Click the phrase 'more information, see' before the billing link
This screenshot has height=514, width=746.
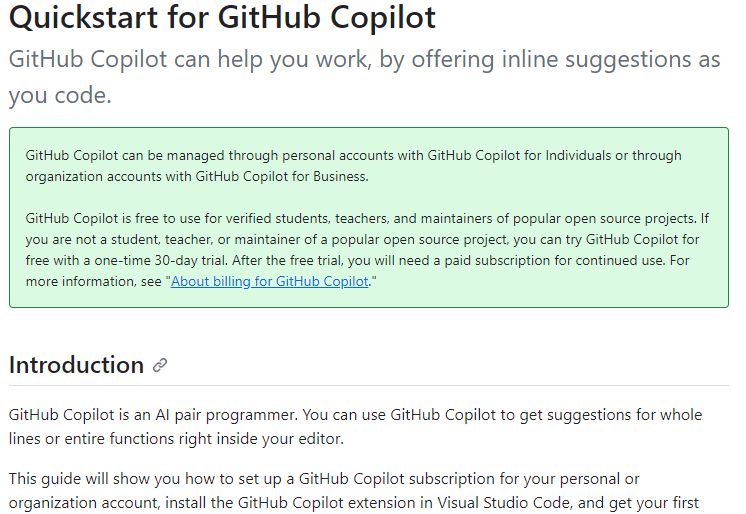94,281
